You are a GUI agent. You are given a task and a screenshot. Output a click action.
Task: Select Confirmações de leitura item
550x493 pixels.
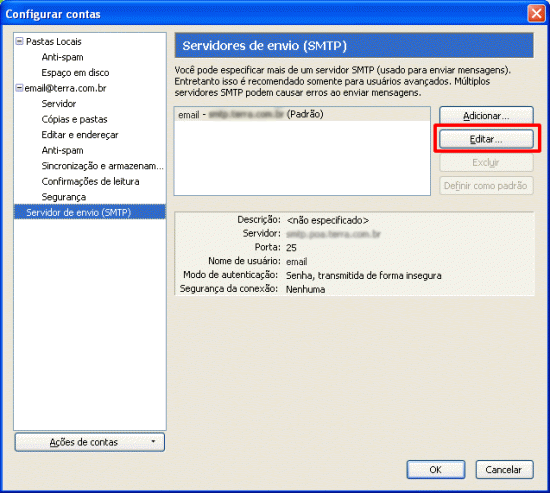[90, 181]
